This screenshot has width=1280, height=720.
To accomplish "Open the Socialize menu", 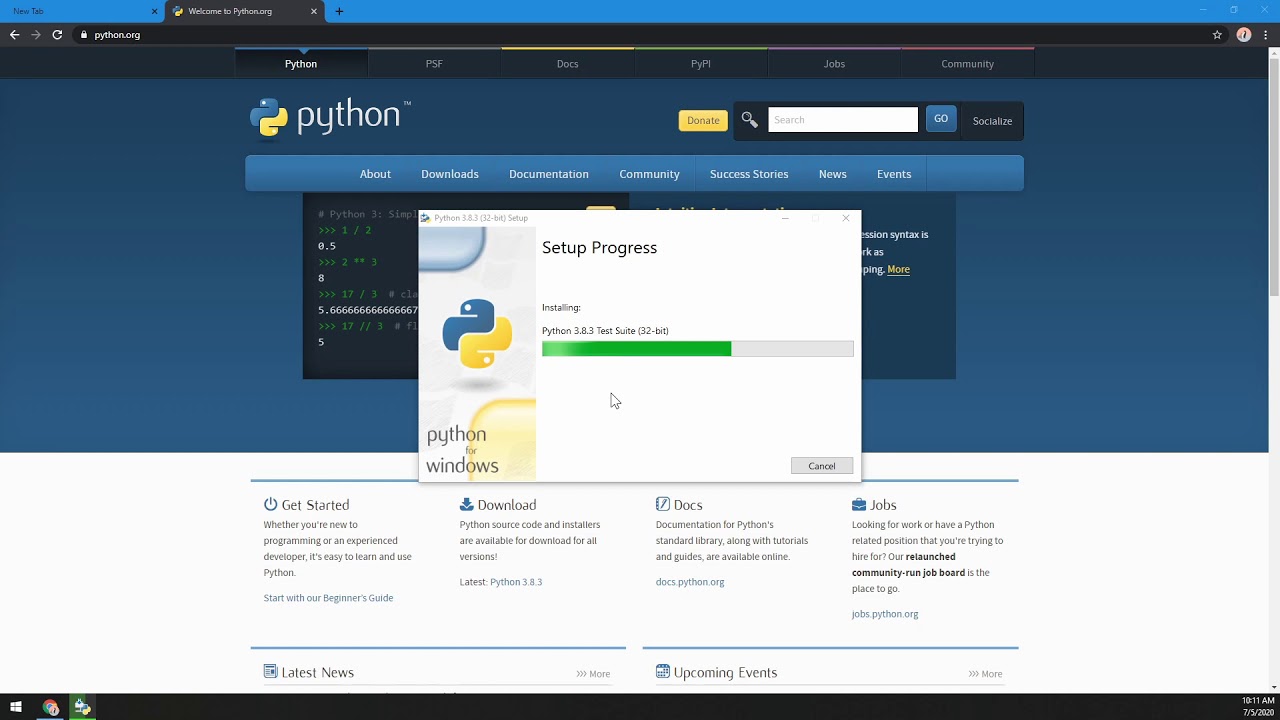I will tap(992, 121).
